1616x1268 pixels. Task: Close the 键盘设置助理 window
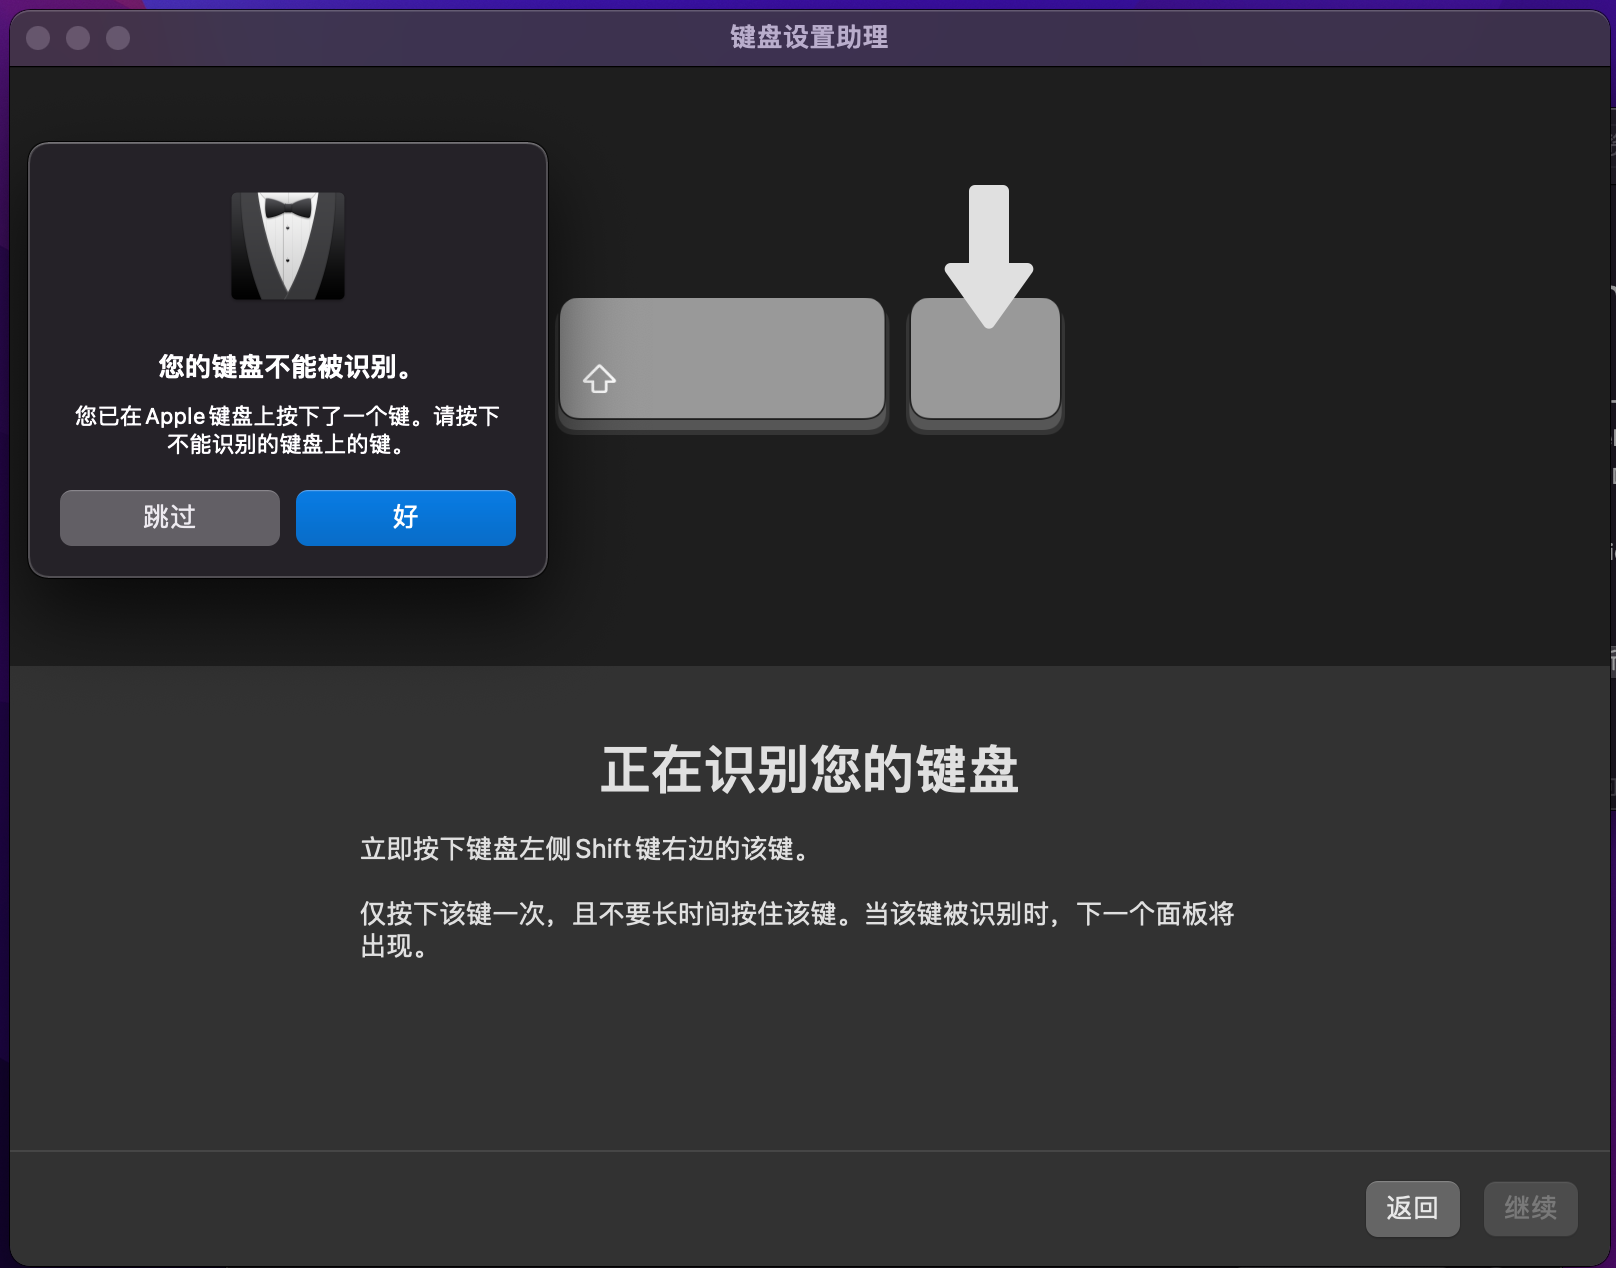(x=38, y=38)
